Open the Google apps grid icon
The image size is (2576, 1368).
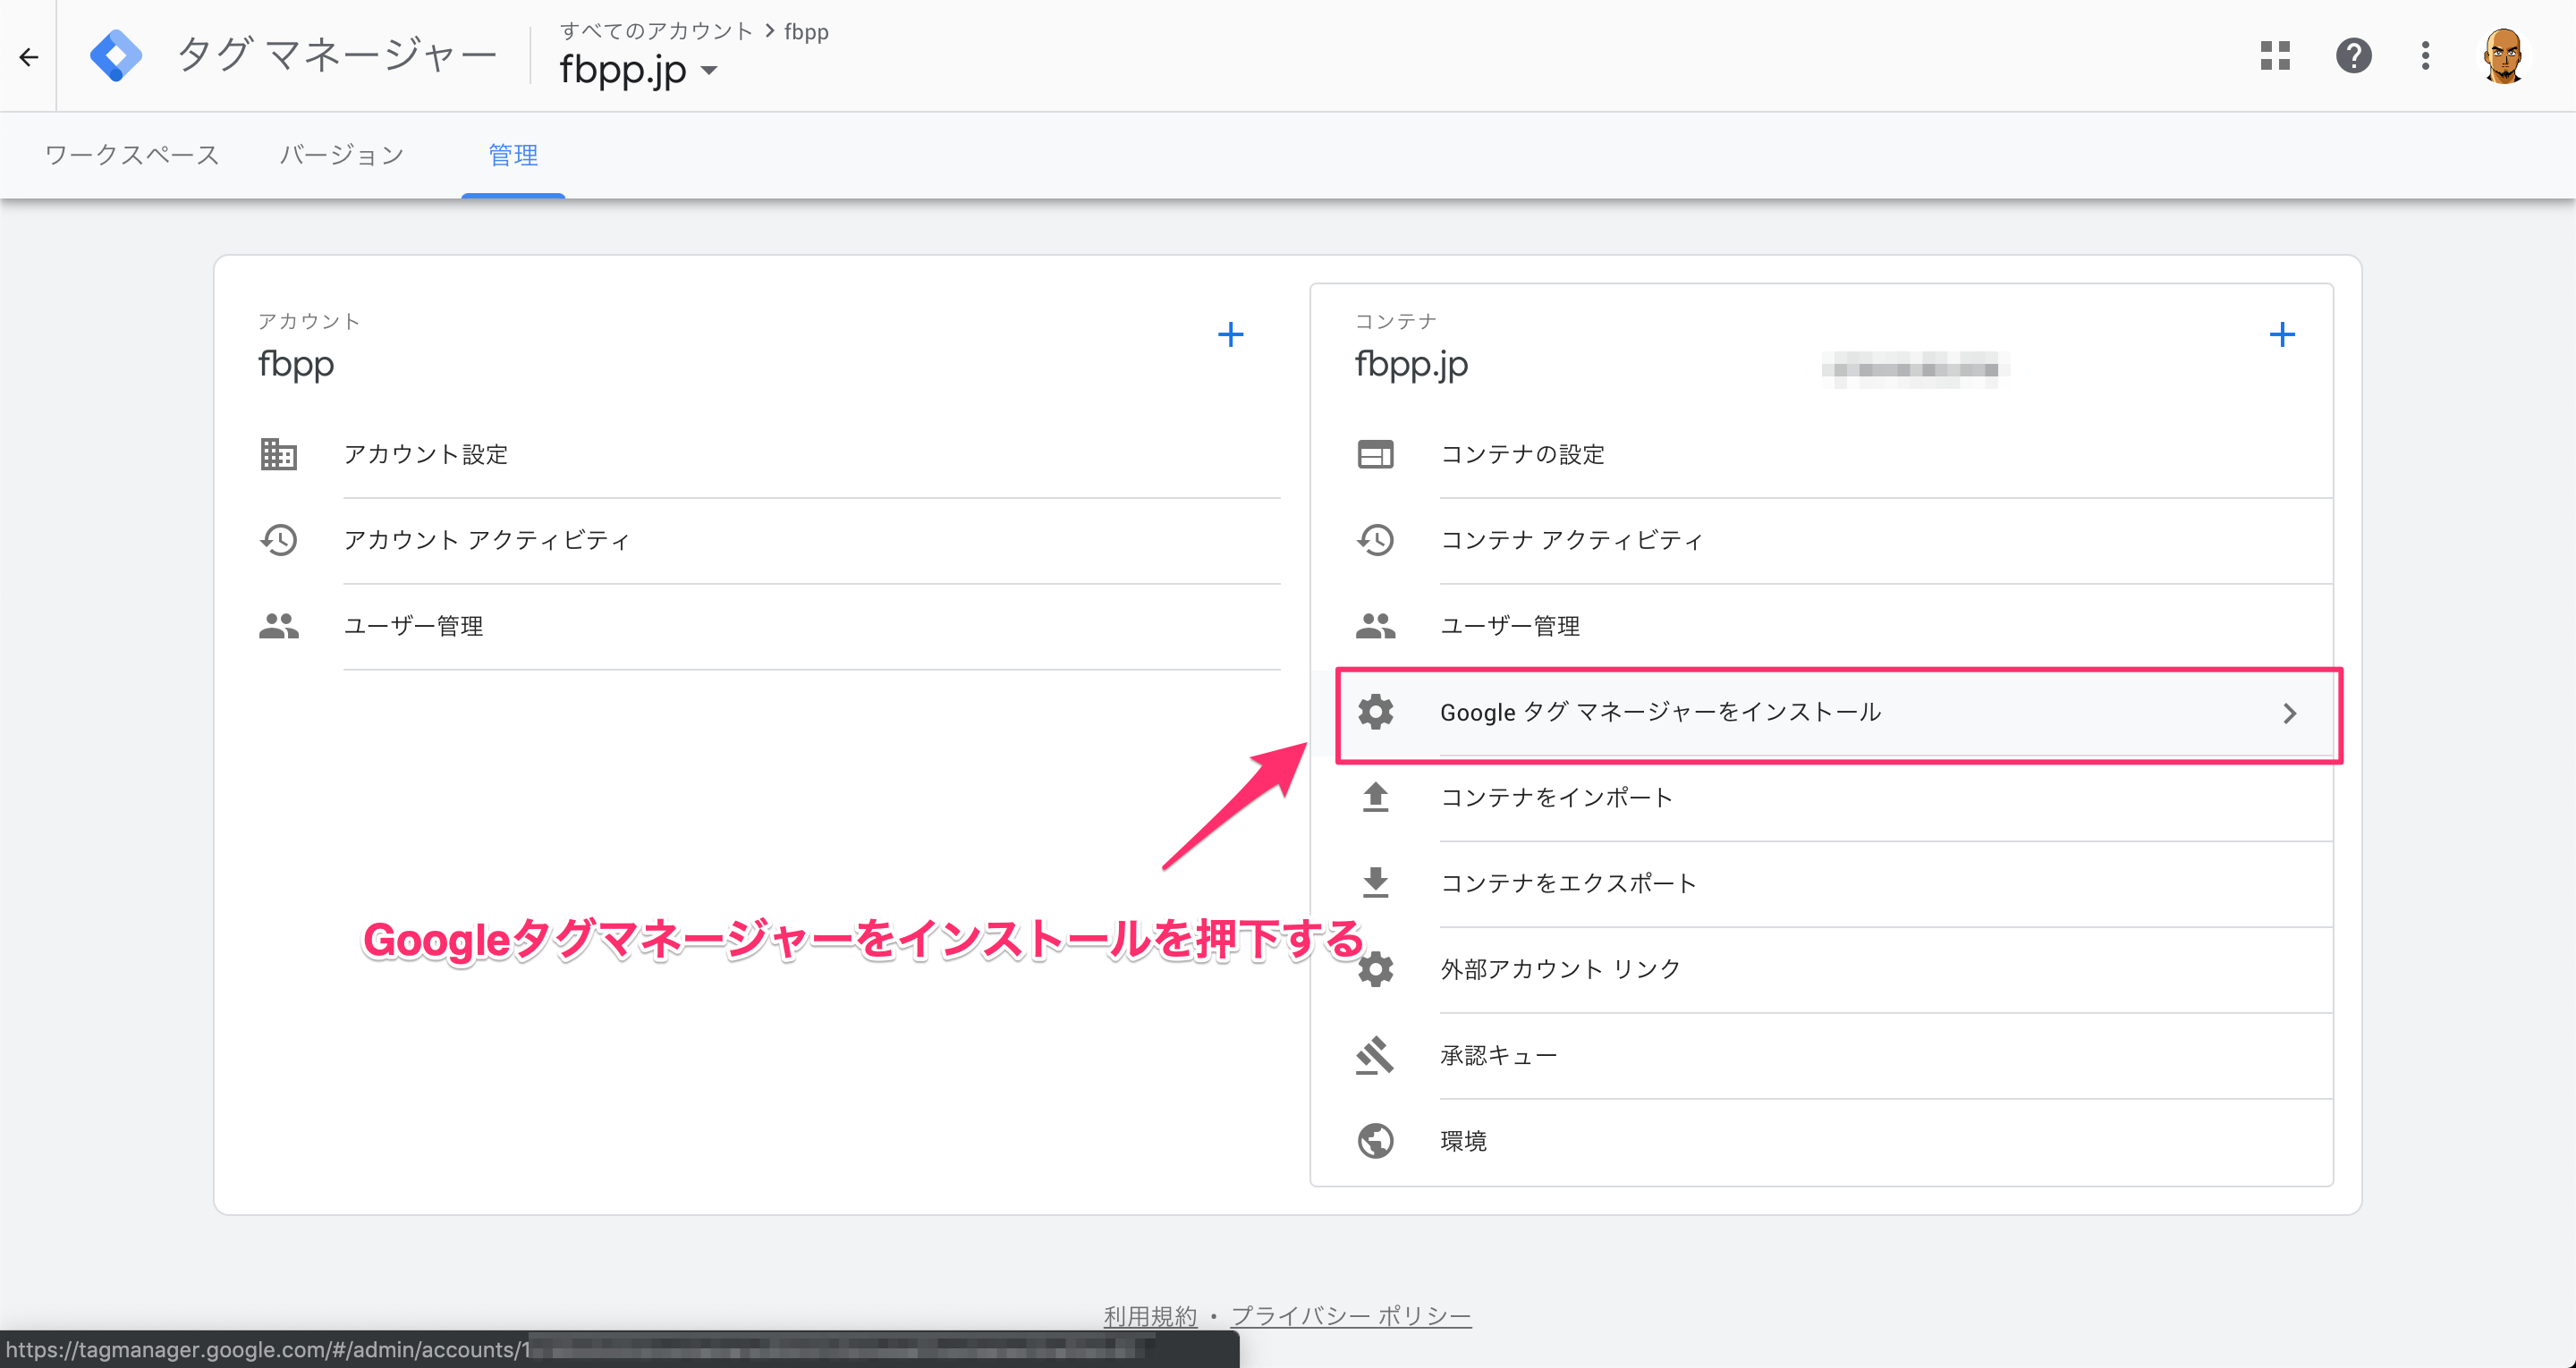click(x=2275, y=55)
